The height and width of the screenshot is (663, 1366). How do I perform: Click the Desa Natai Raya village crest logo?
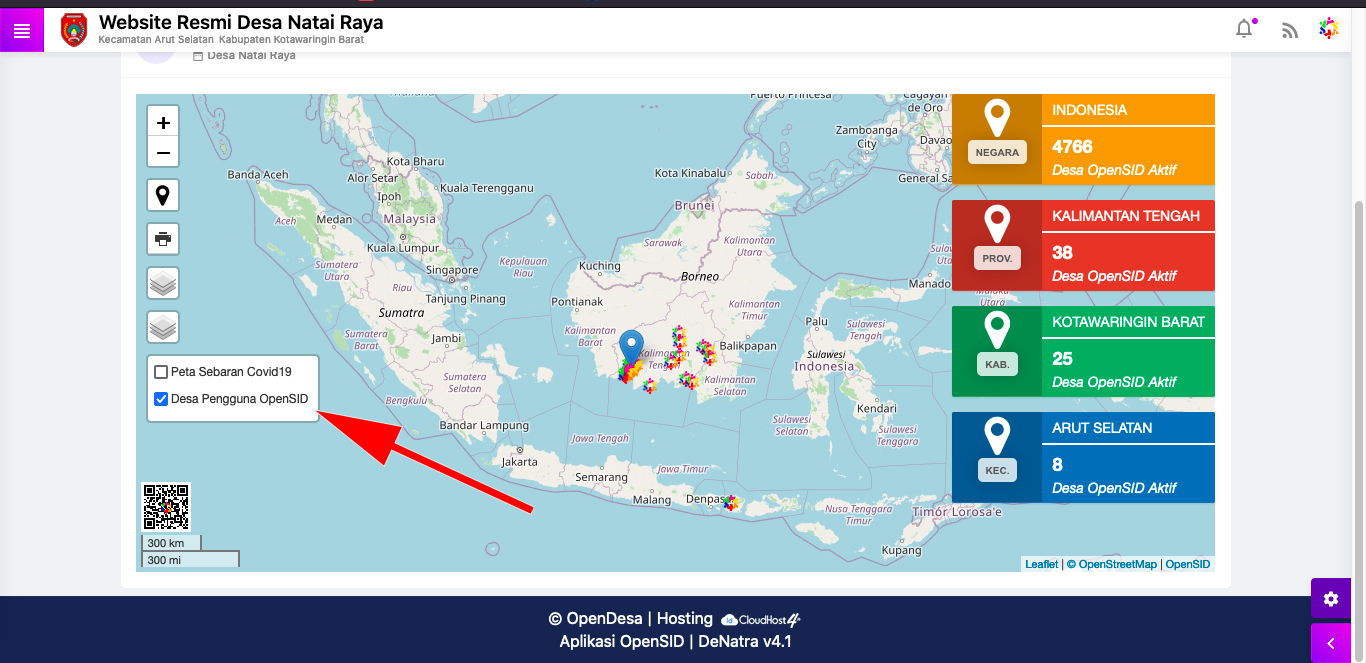click(x=74, y=30)
